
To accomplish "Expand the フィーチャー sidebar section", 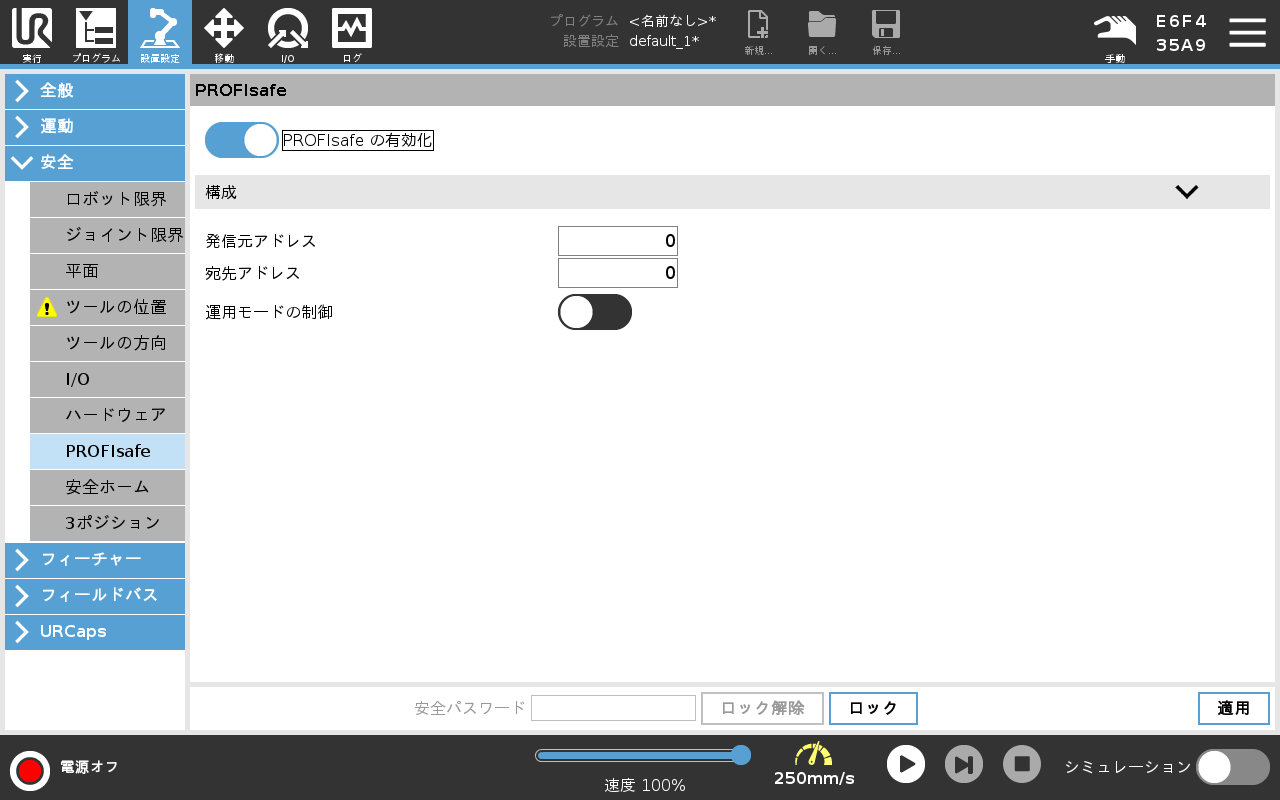I will [x=95, y=559].
